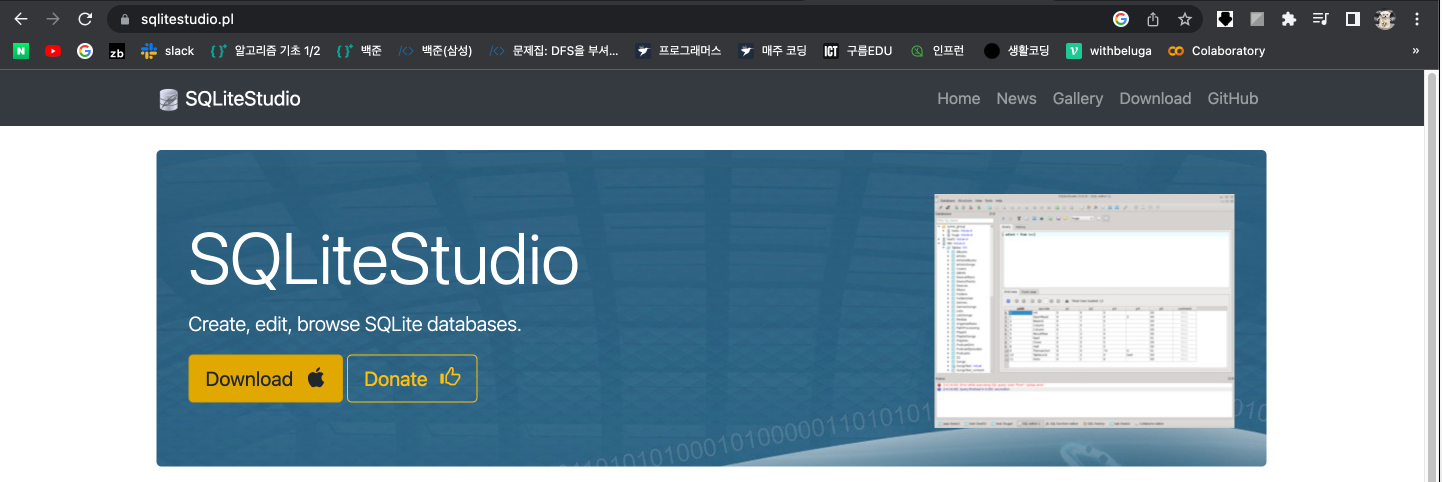Open the GitHub nav item
The image size is (1442, 482).
(1233, 98)
